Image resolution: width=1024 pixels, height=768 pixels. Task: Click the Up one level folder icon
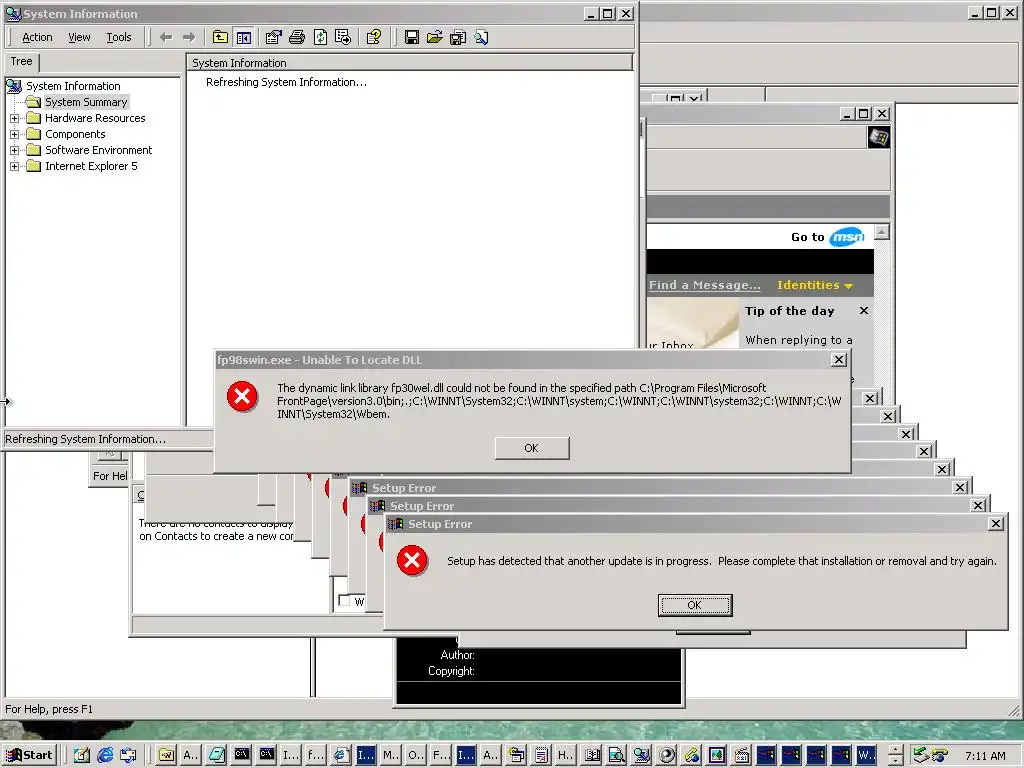[220, 37]
